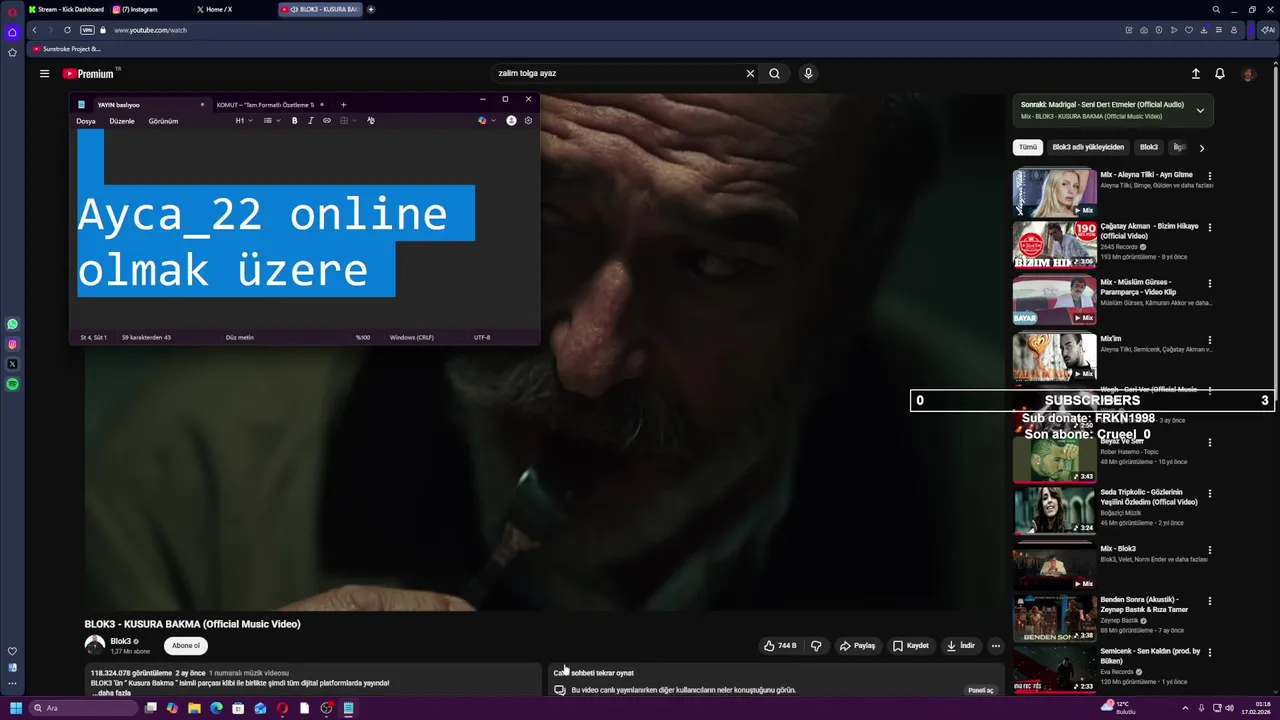Open options for Çağatay Akman video
The image size is (1280, 720).
coord(1209,228)
